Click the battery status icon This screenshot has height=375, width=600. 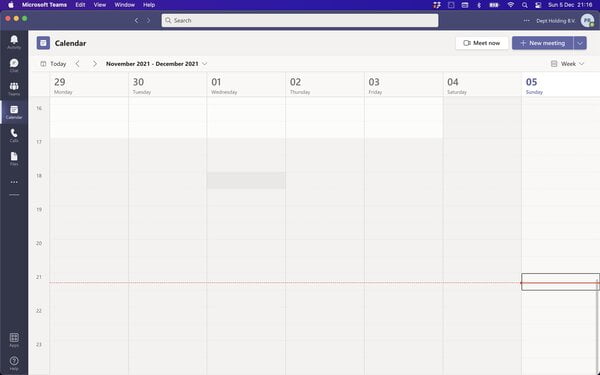[x=494, y=5]
